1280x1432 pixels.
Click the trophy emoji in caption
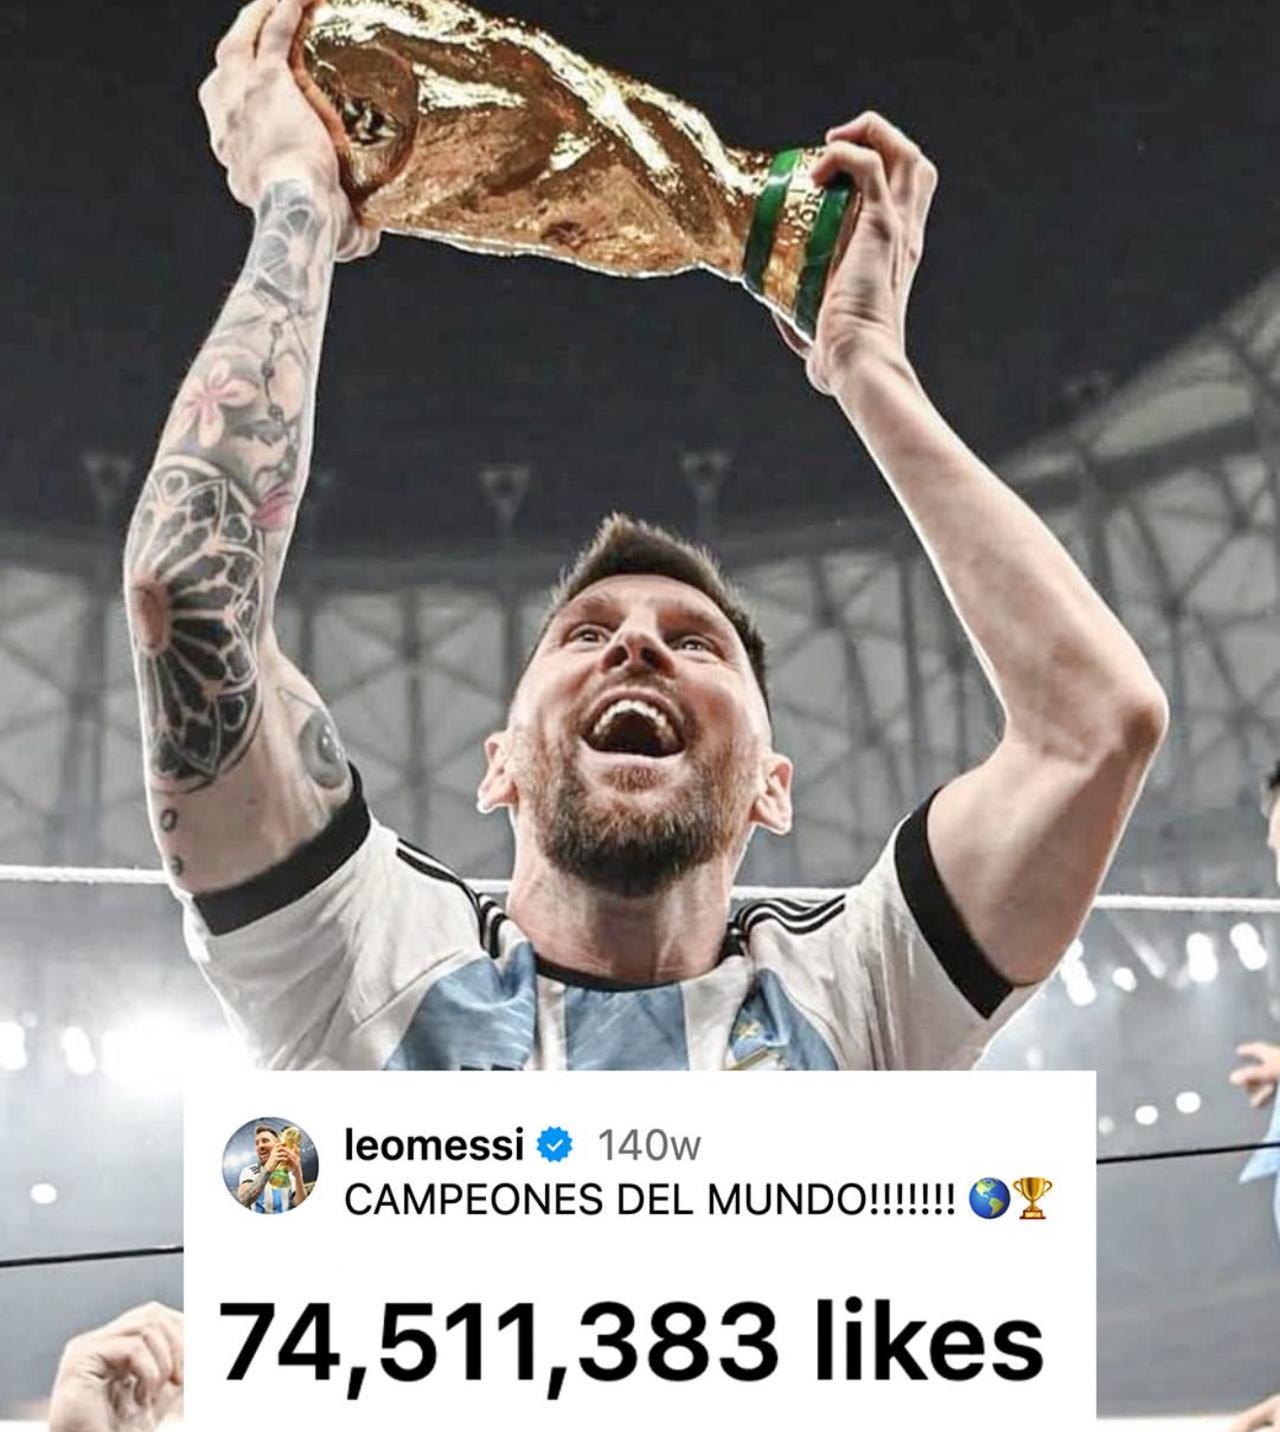click(x=1032, y=1199)
